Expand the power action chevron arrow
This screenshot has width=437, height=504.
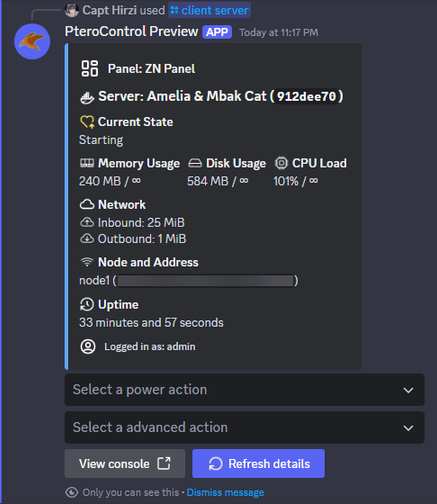click(x=408, y=390)
